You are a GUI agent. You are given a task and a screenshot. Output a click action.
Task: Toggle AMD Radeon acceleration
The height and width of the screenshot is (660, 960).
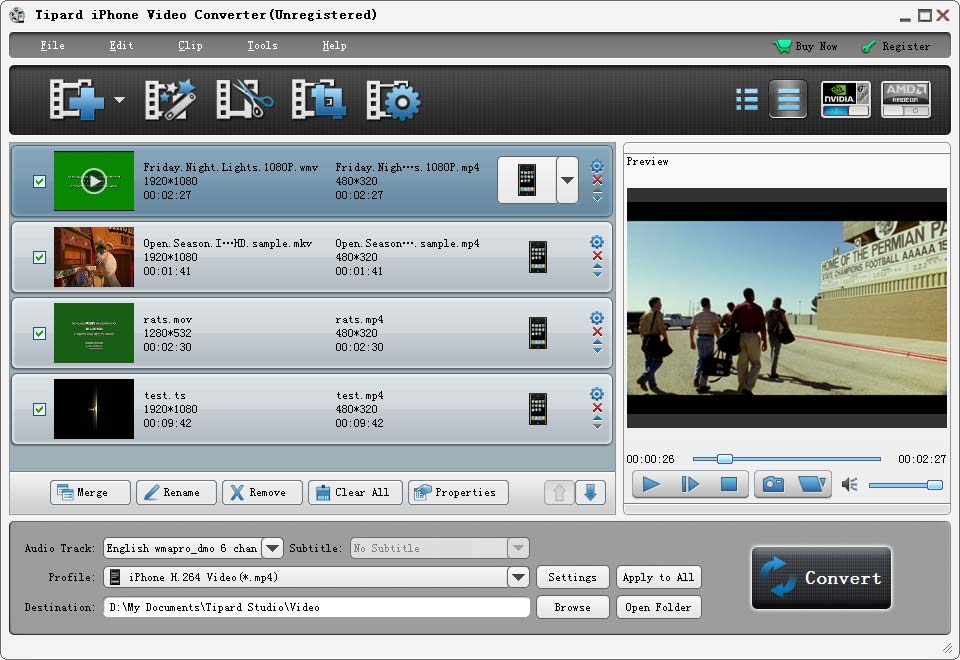pyautogui.click(x=906, y=99)
